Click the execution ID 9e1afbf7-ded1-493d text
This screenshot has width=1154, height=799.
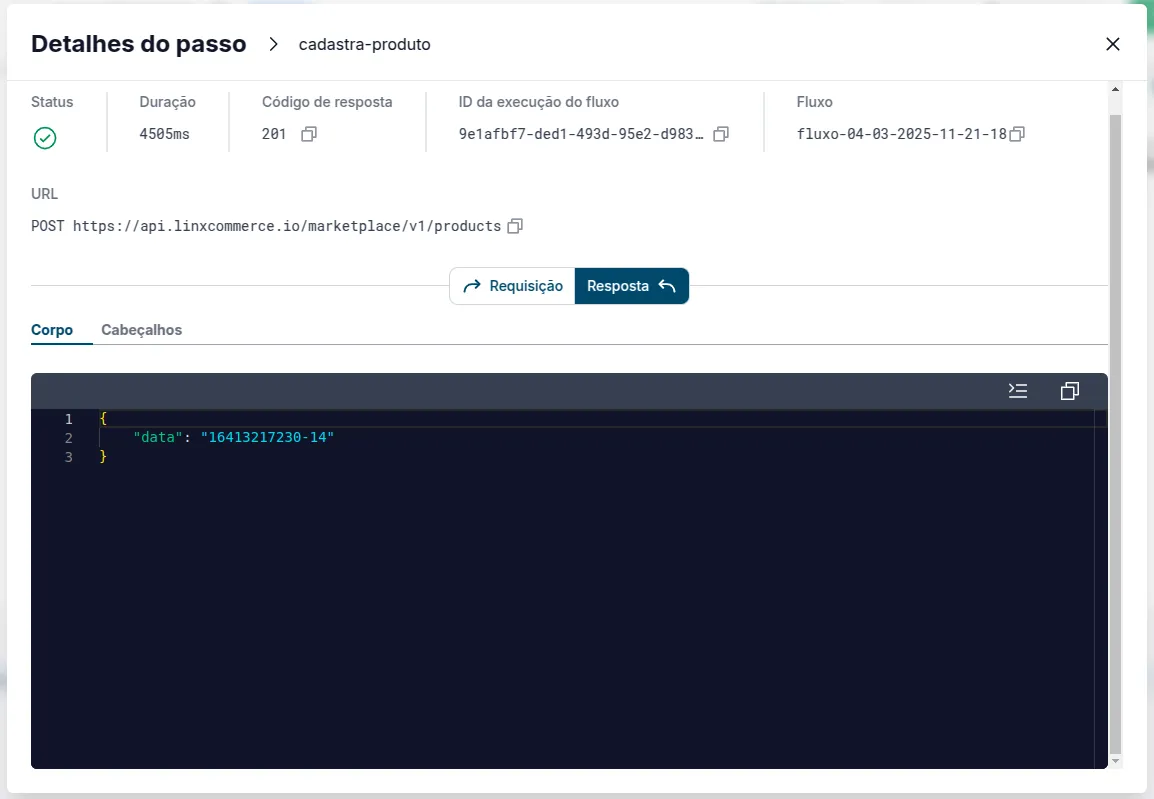tap(581, 134)
